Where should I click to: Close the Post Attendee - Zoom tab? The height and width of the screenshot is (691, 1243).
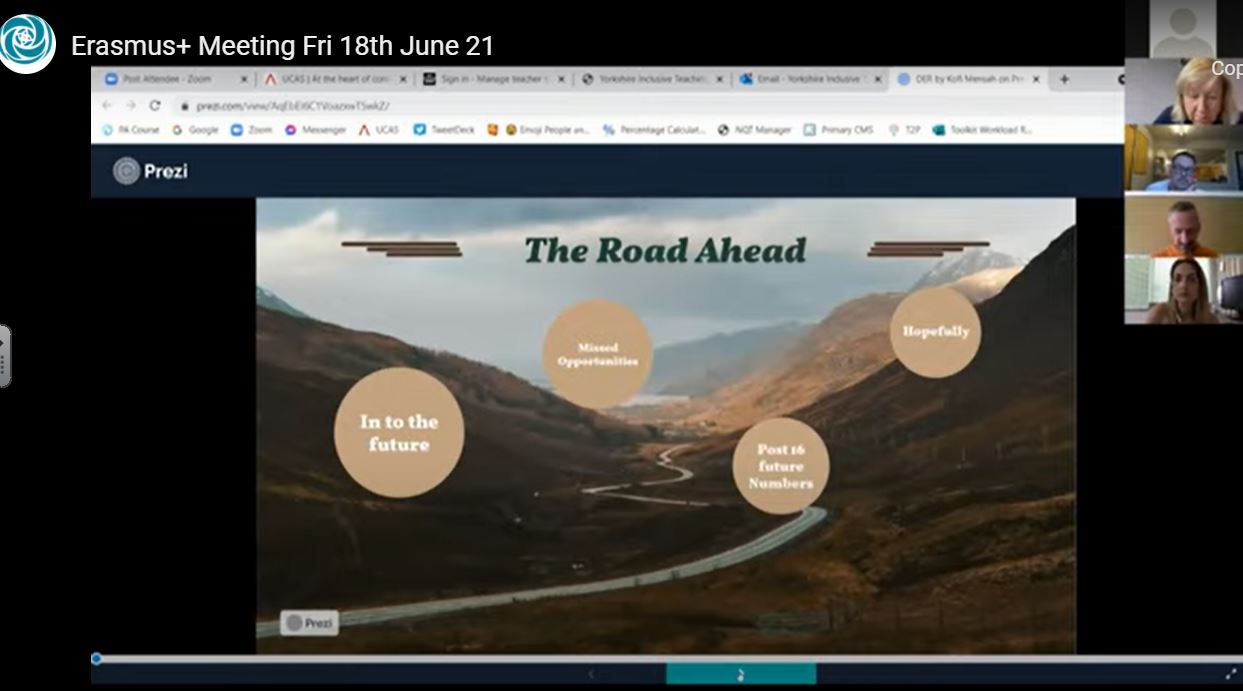point(244,79)
